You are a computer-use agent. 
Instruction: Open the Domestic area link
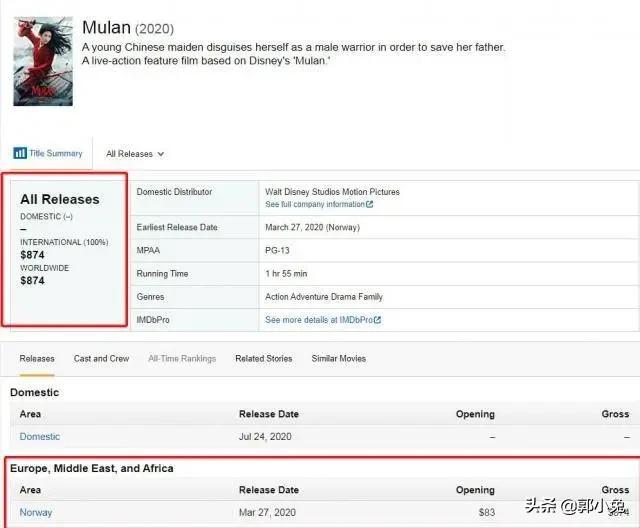40,437
